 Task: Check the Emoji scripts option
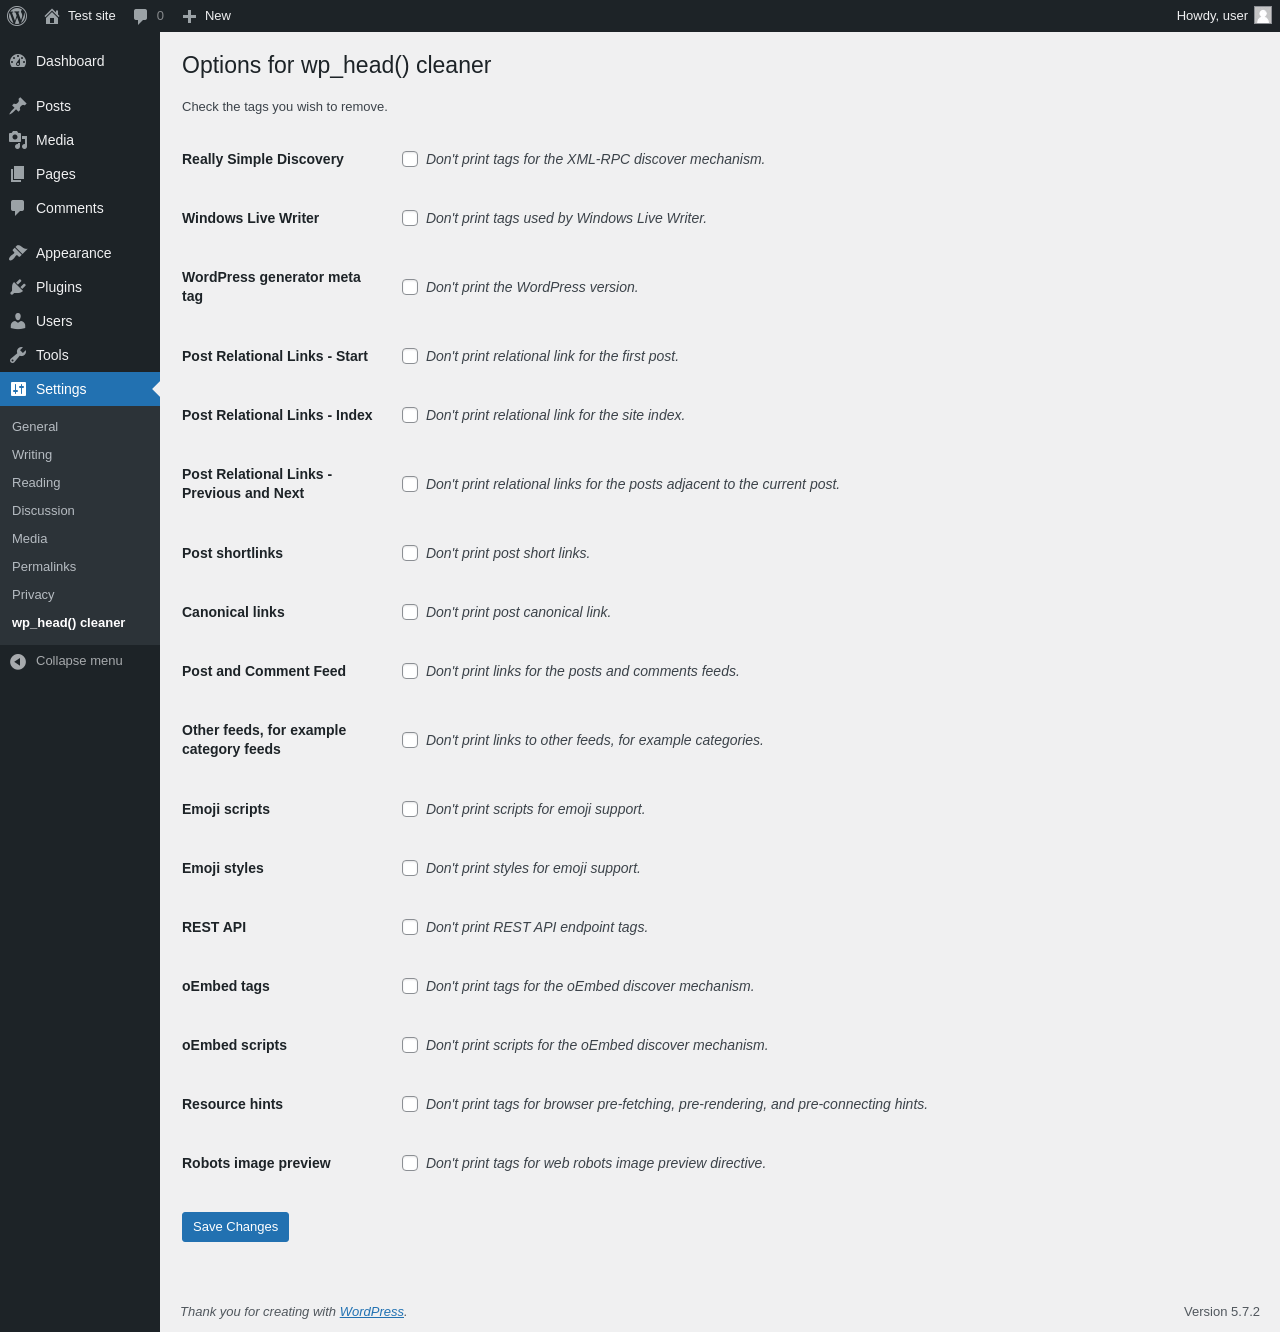(x=410, y=809)
